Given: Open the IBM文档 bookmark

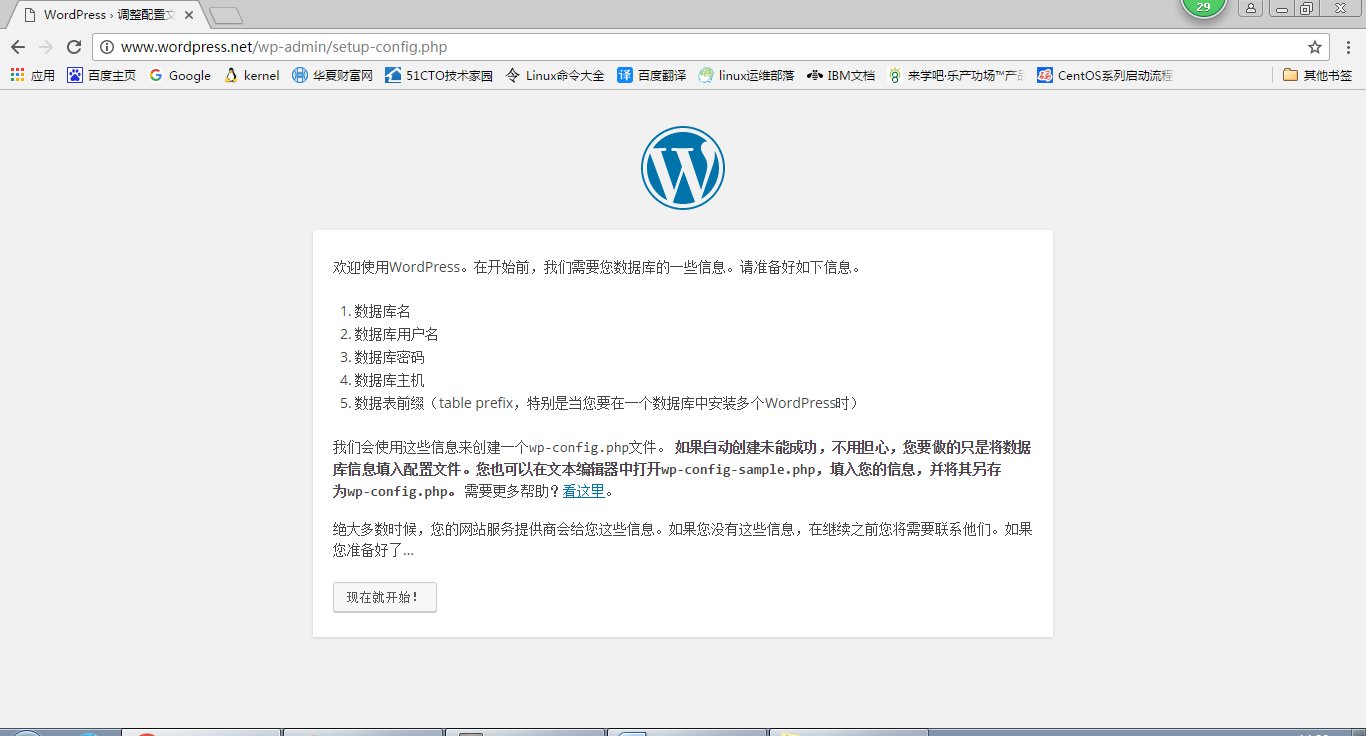Looking at the screenshot, I should tap(841, 75).
